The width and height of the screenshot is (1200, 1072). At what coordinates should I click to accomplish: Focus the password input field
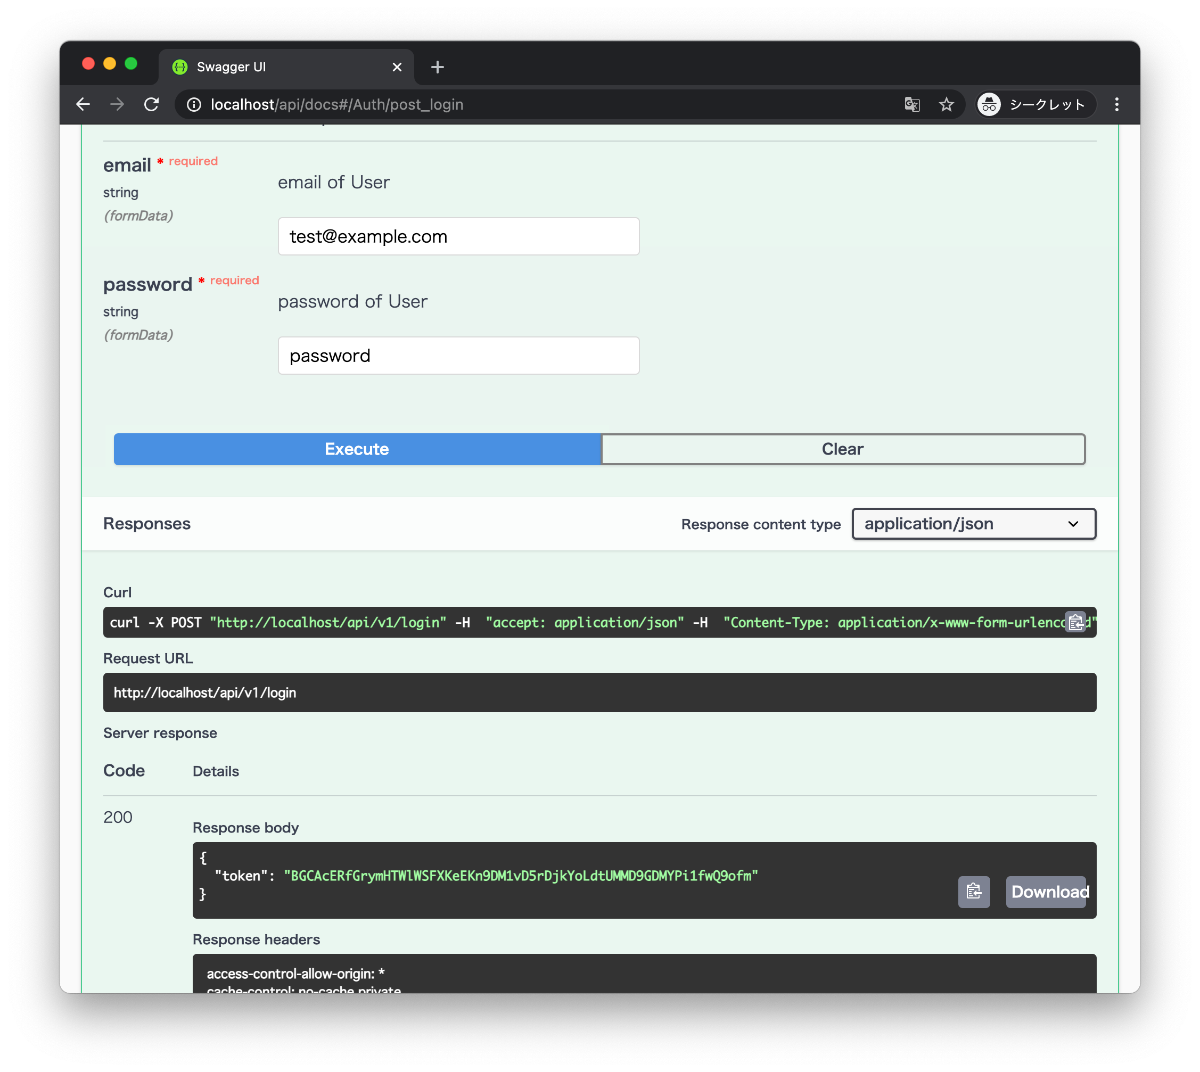459,355
